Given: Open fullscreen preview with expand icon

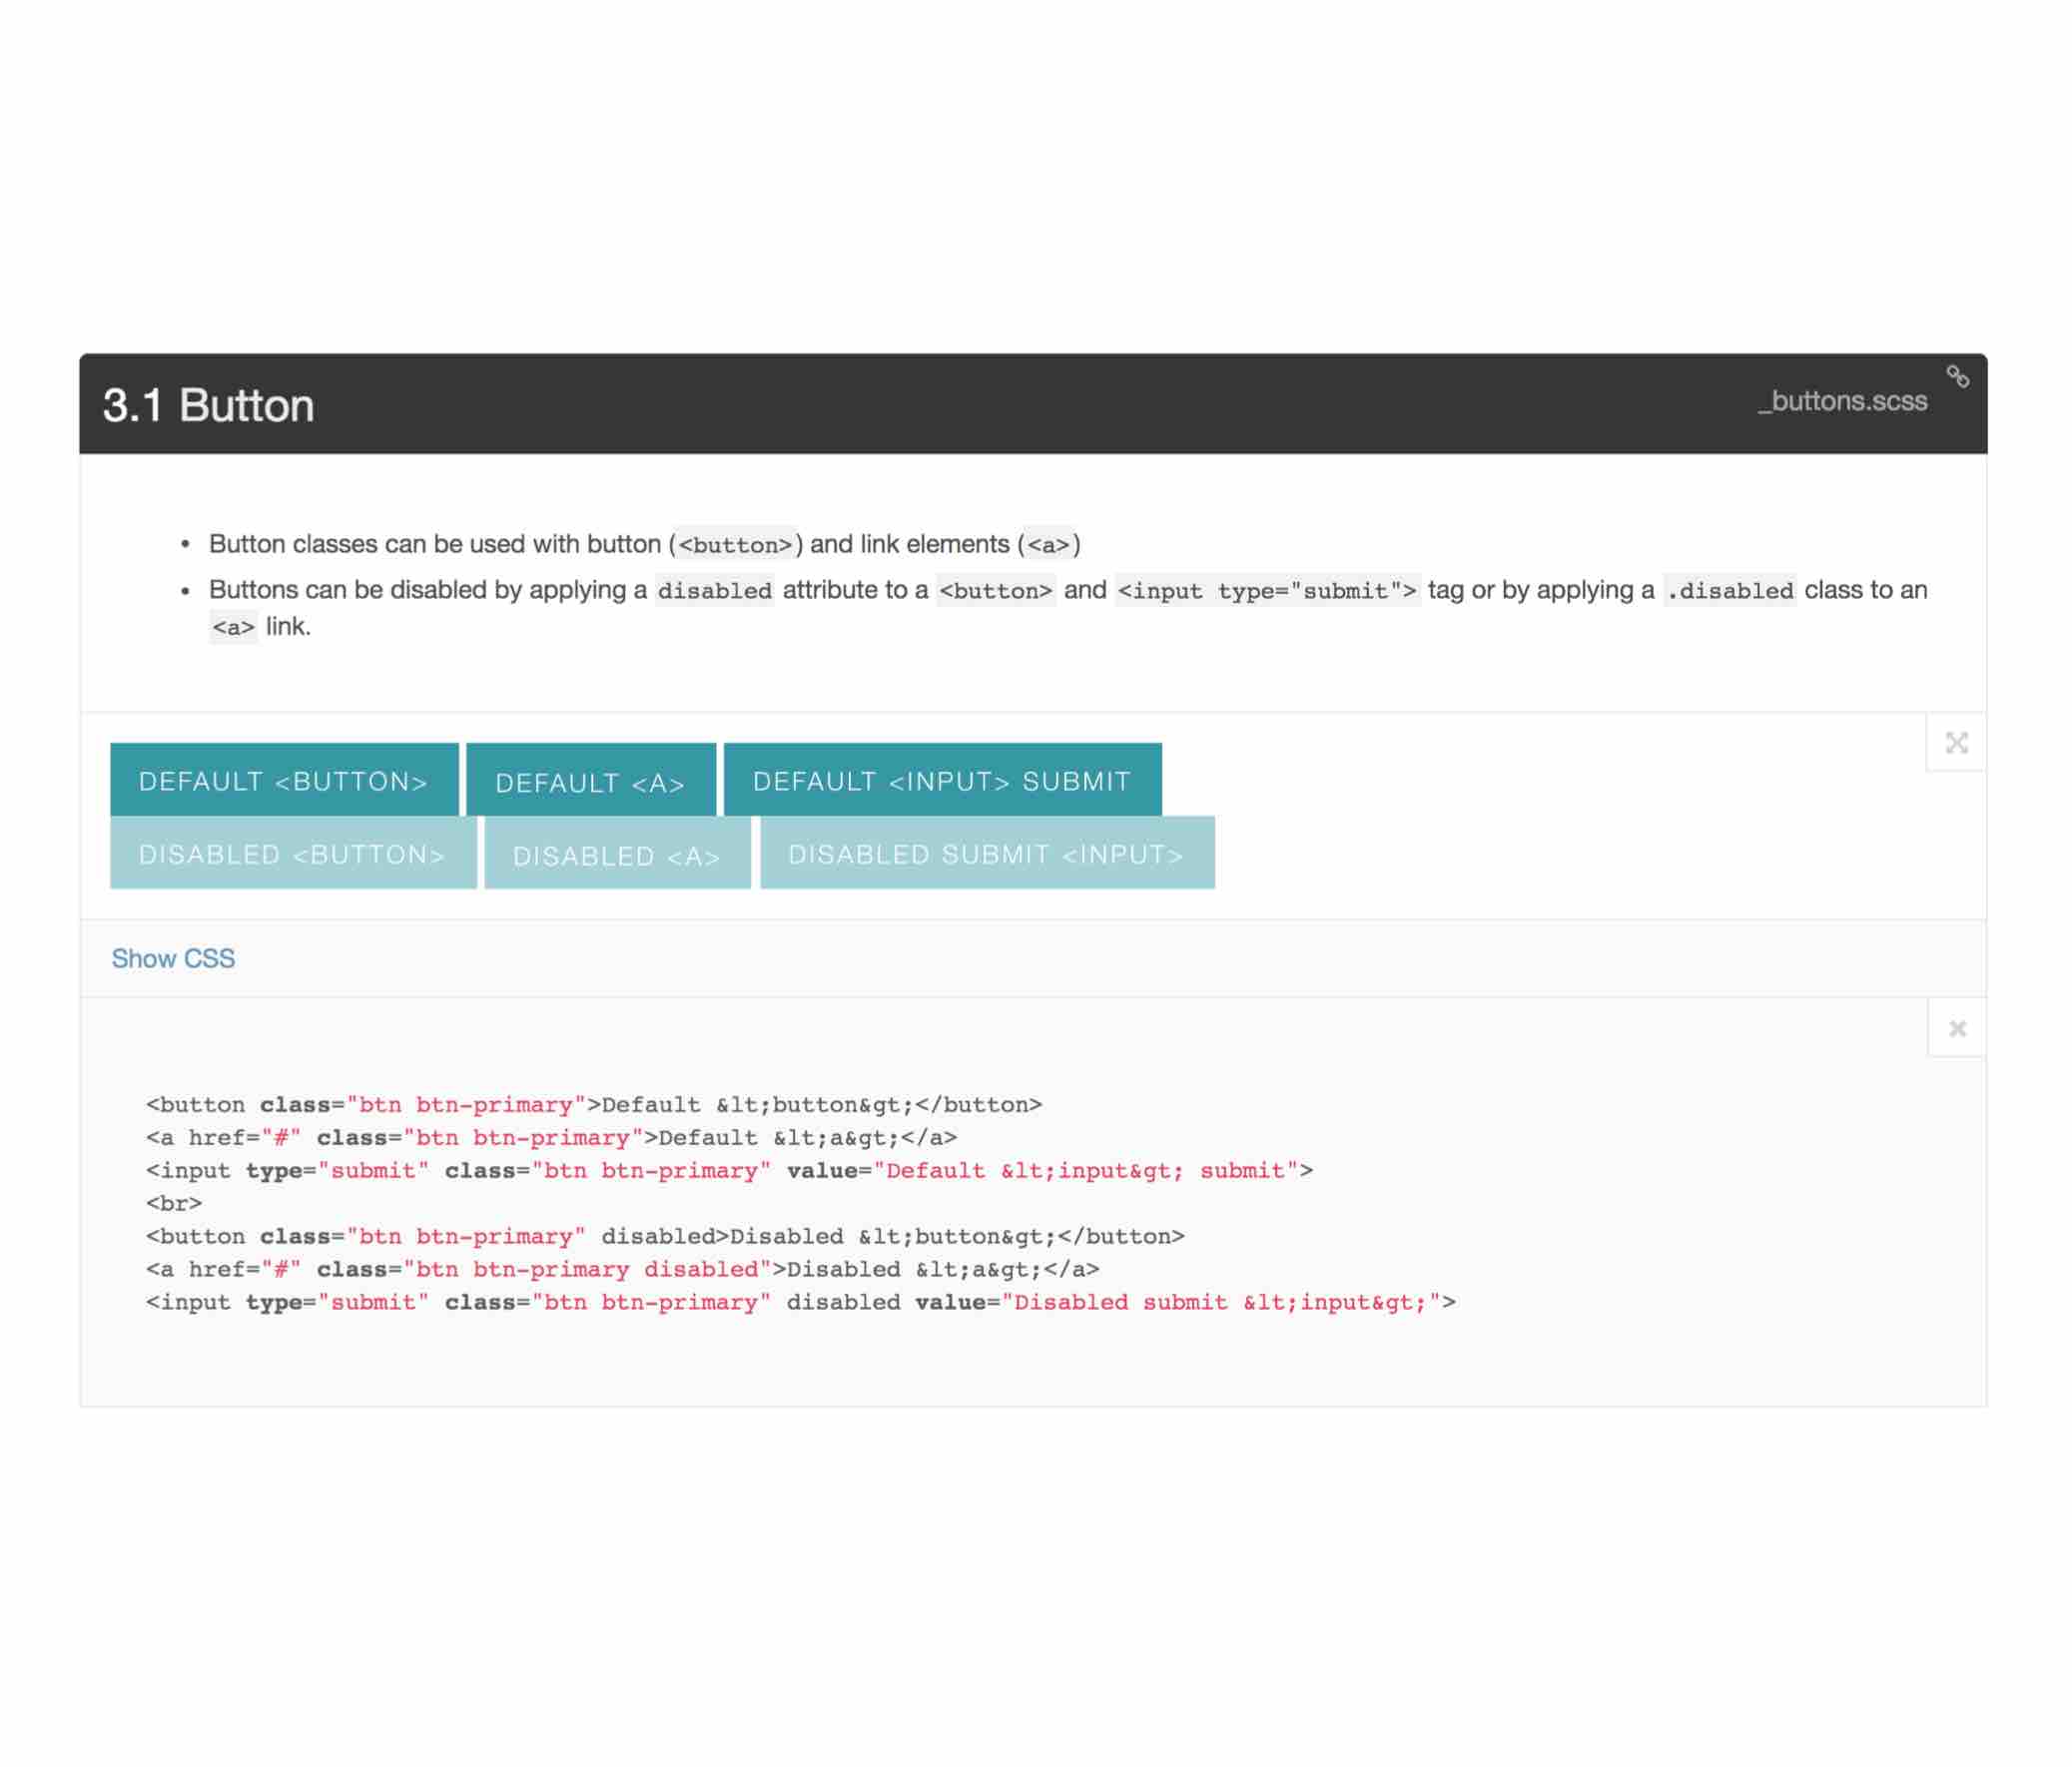Looking at the screenshot, I should click(1956, 743).
